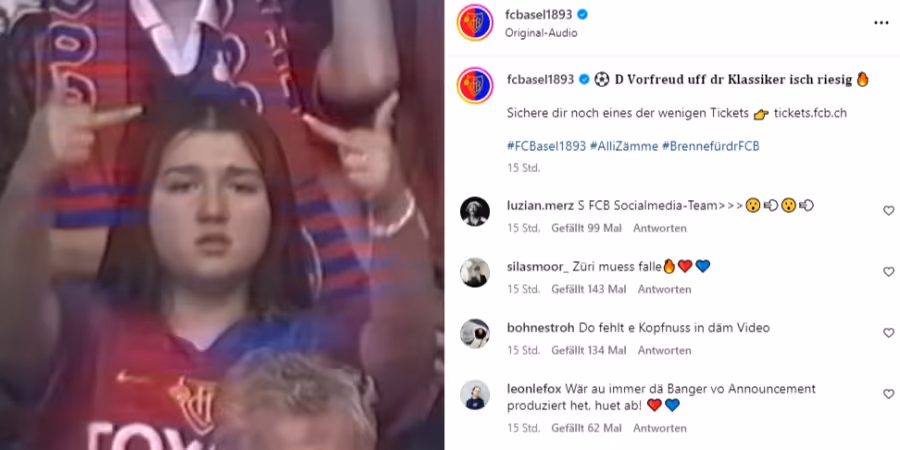View likes: Gefällt 99 Mal
The height and width of the screenshot is (450, 900).
pos(587,228)
